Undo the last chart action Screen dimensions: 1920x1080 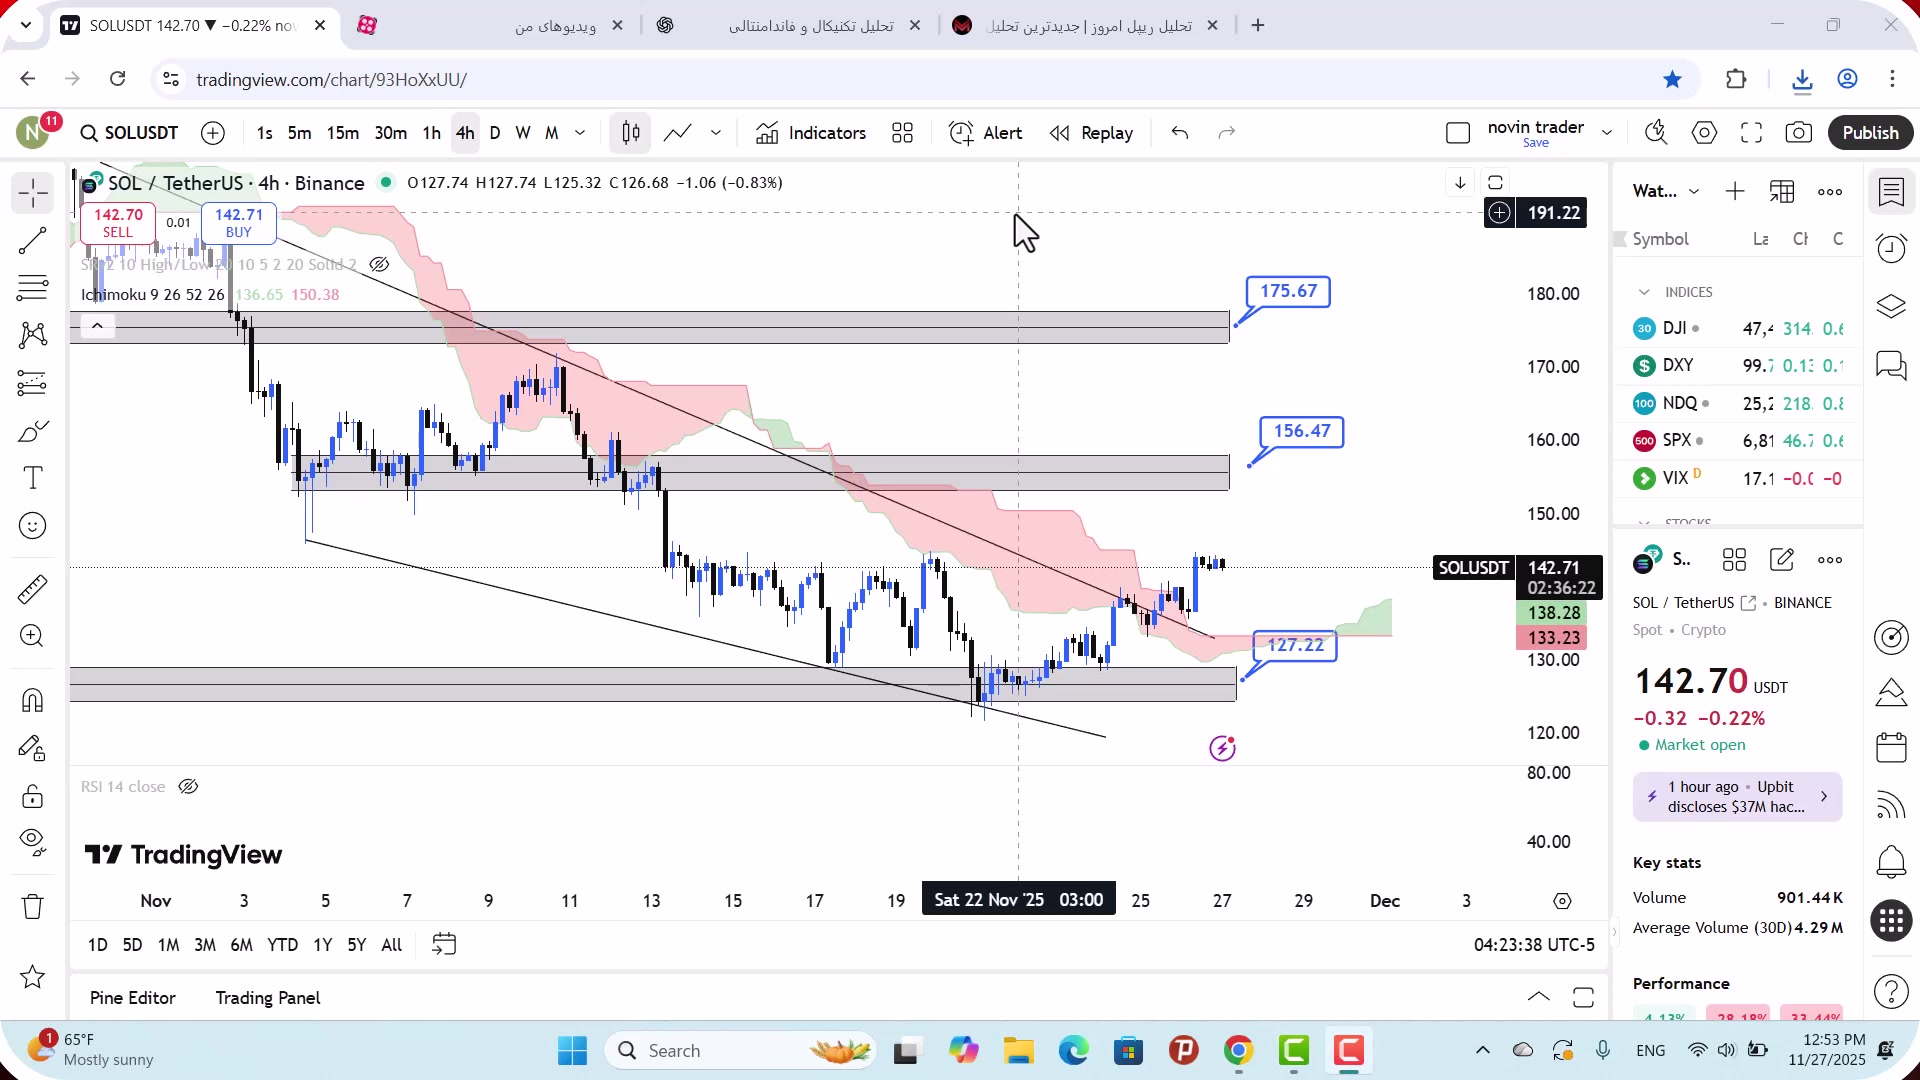[x=1180, y=133]
